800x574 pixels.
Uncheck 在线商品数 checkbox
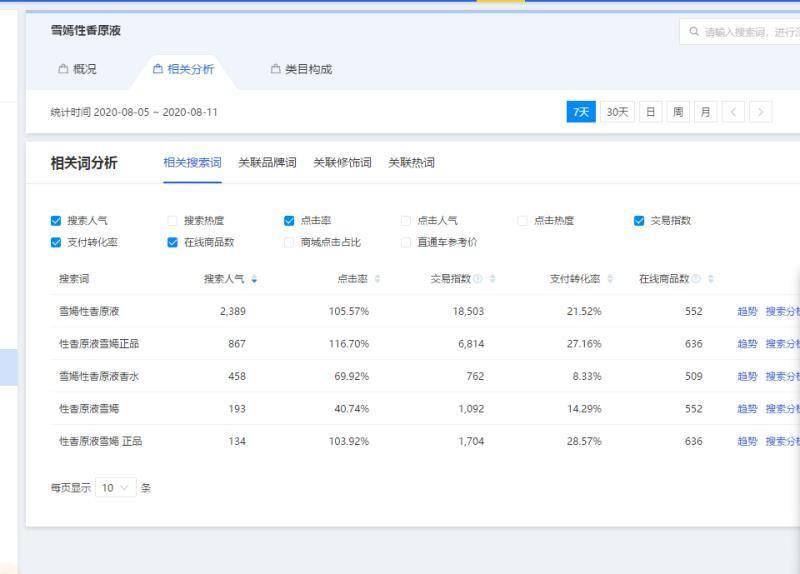click(x=172, y=242)
